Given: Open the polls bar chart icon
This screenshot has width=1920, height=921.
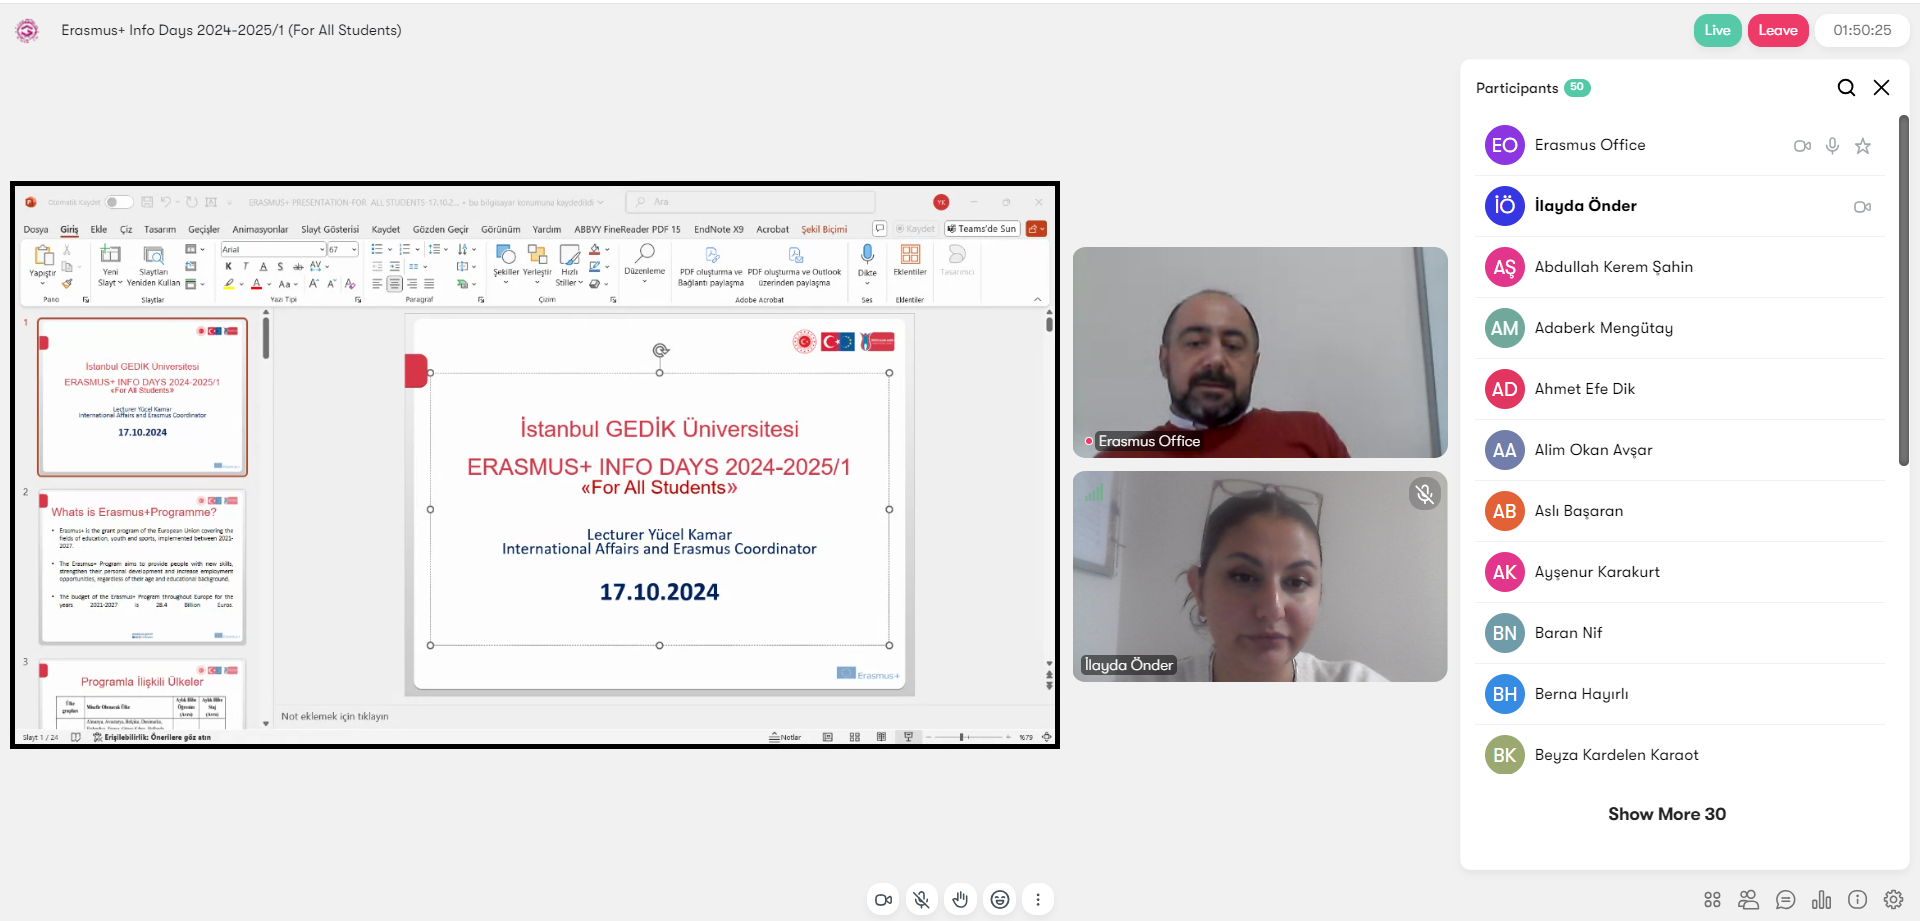Looking at the screenshot, I should [1821, 900].
